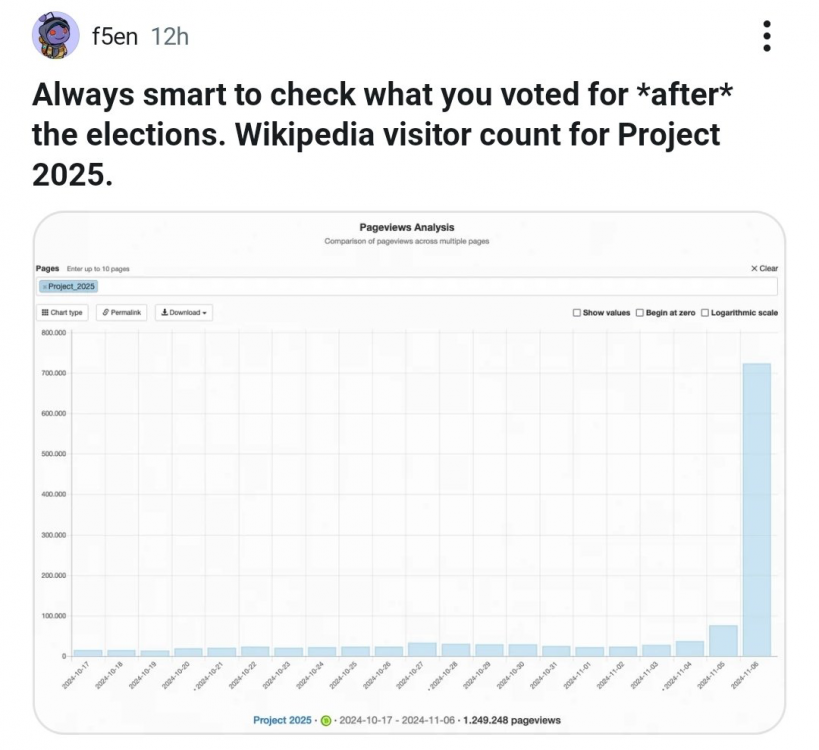Select the 2024-11-05 bar in chart
Screen dimensions: 819x750
(x=723, y=641)
